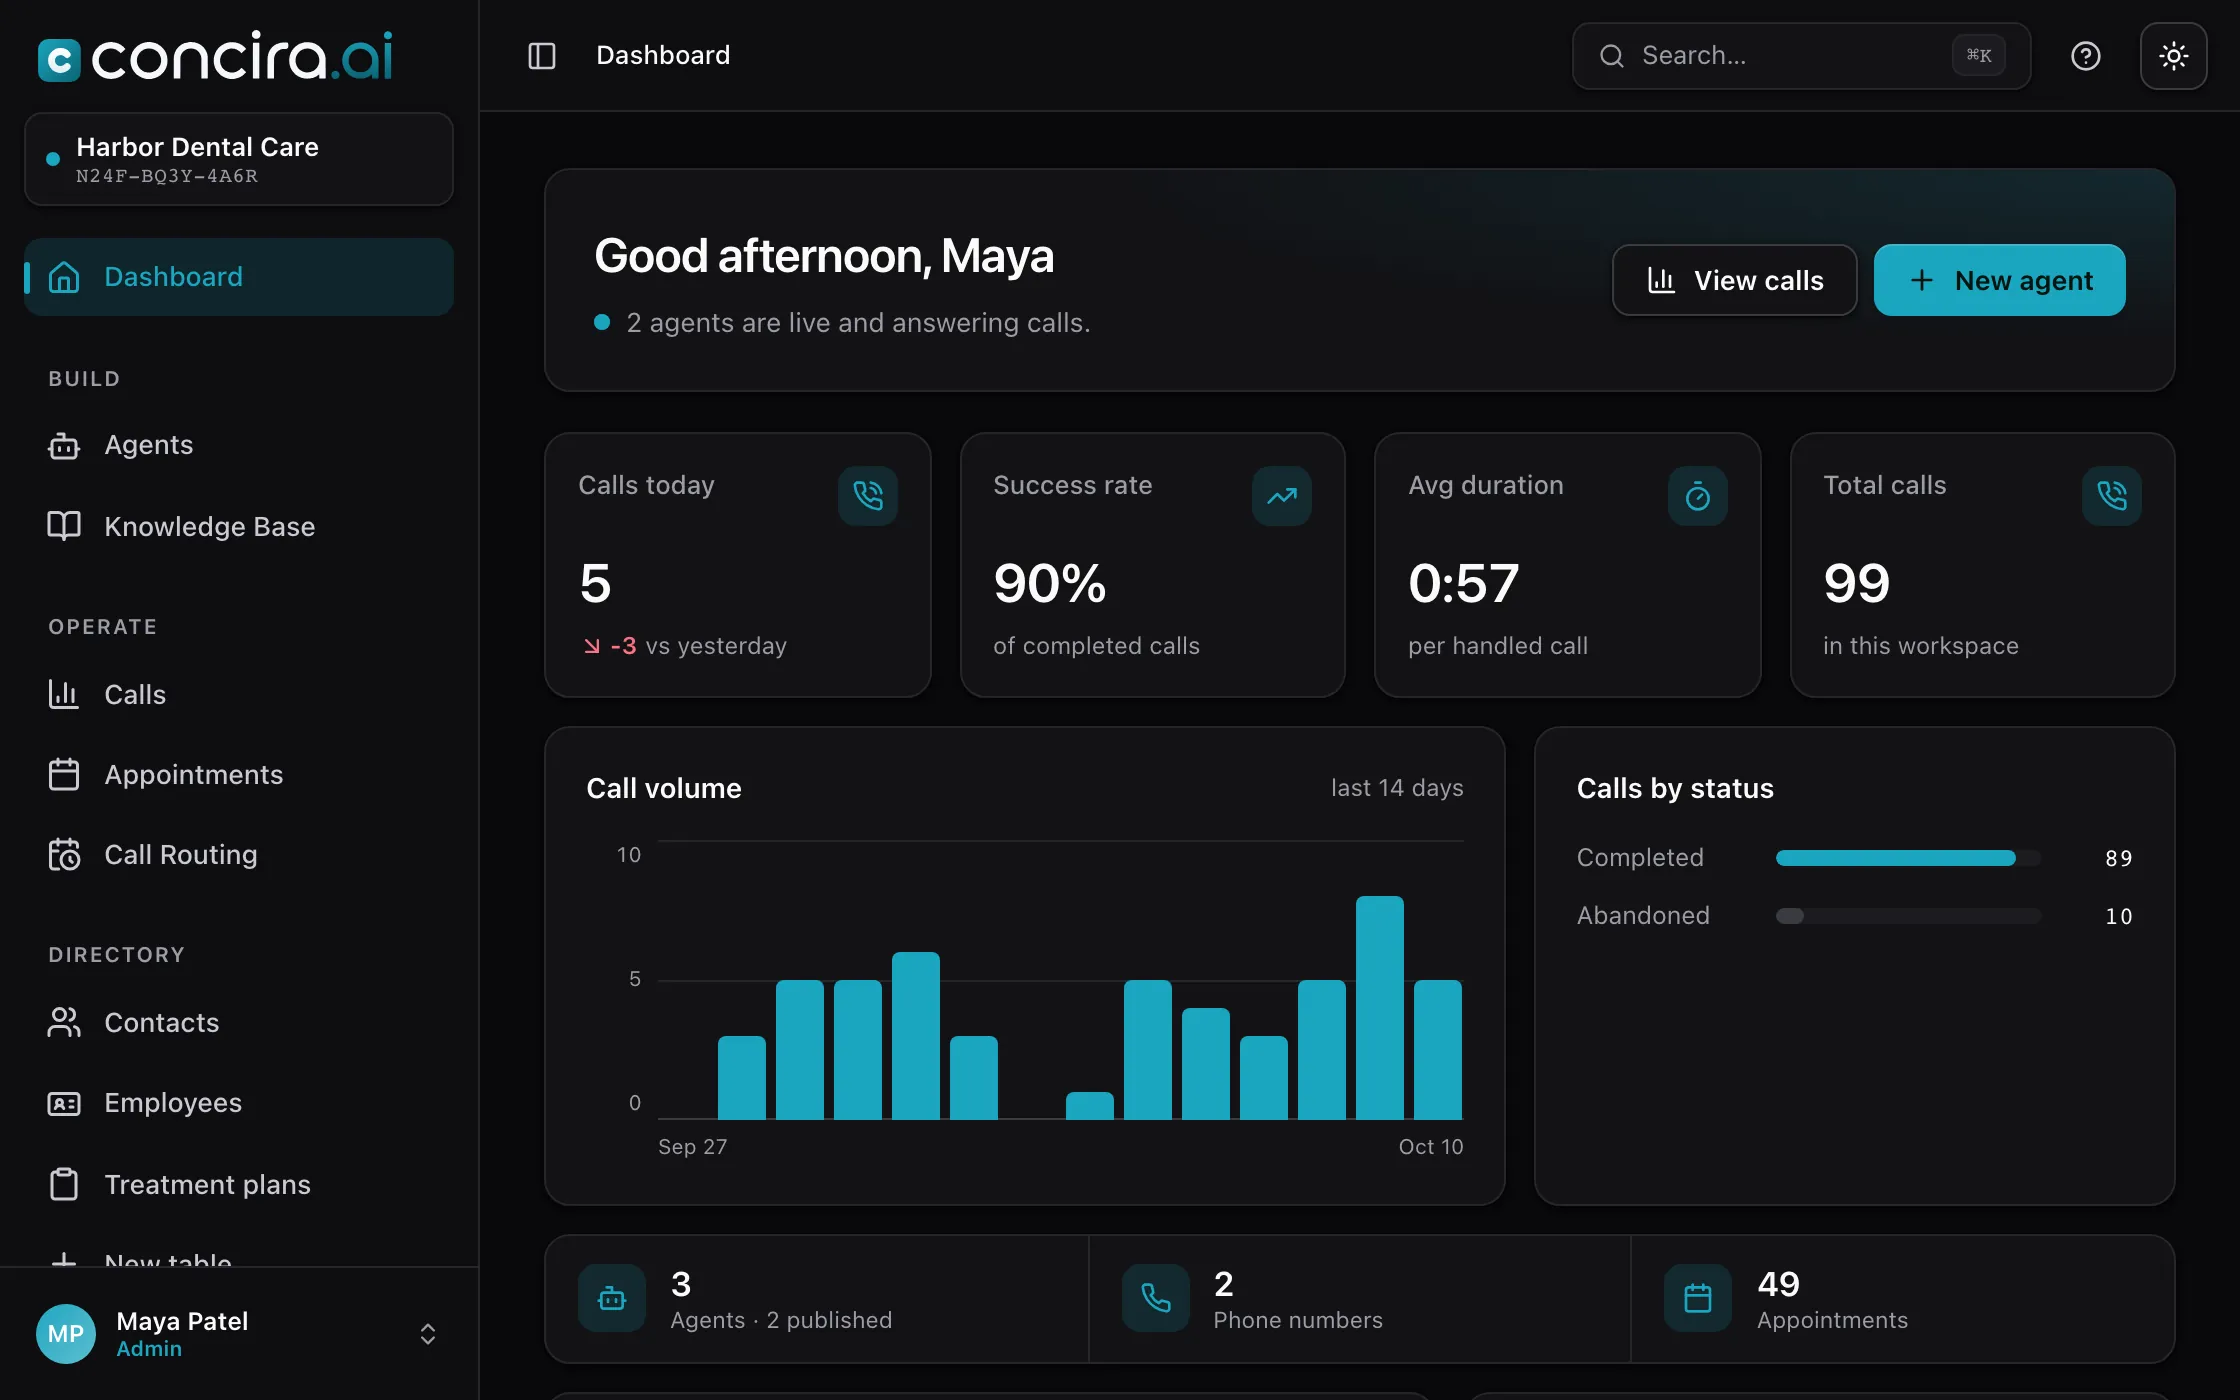This screenshot has width=2240, height=1400.
Task: Click the 'Calls by status' title
Action: (1675, 788)
